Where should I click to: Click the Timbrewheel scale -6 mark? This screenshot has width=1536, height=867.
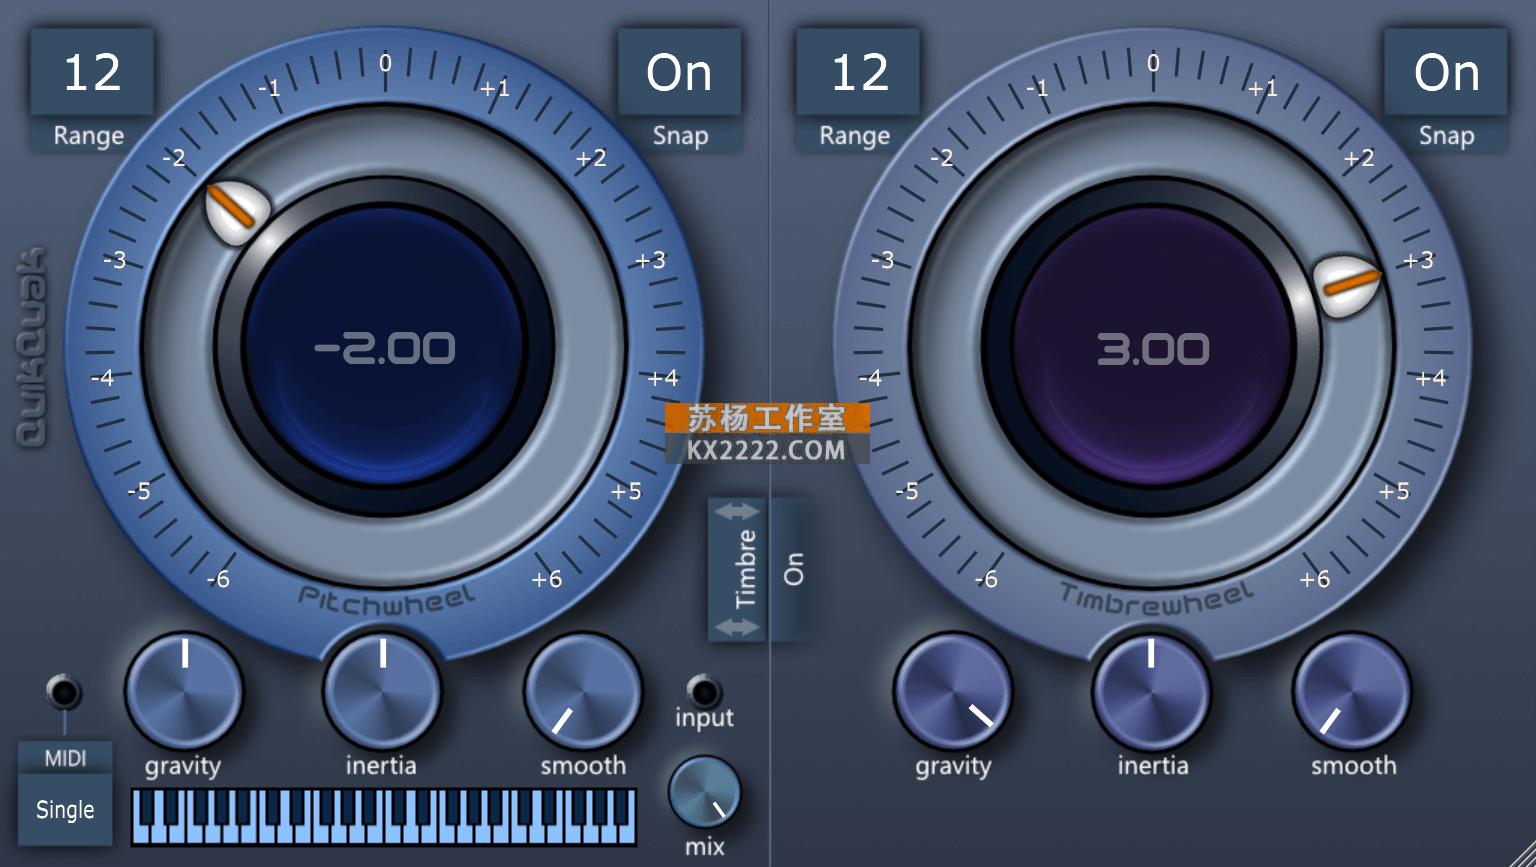(x=986, y=579)
